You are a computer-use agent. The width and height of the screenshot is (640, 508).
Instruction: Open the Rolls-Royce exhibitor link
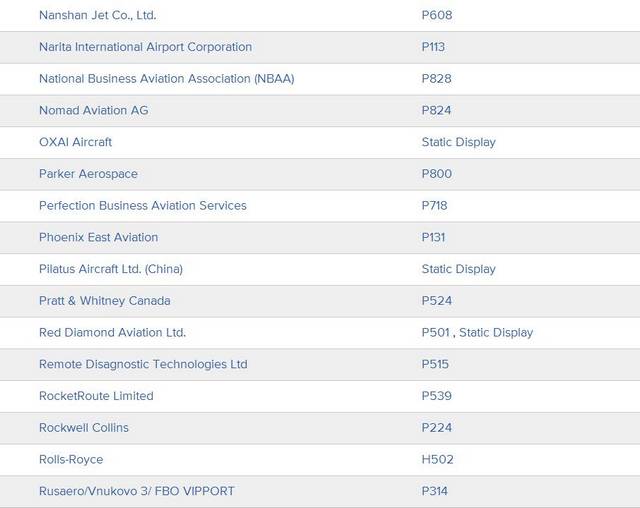70,460
